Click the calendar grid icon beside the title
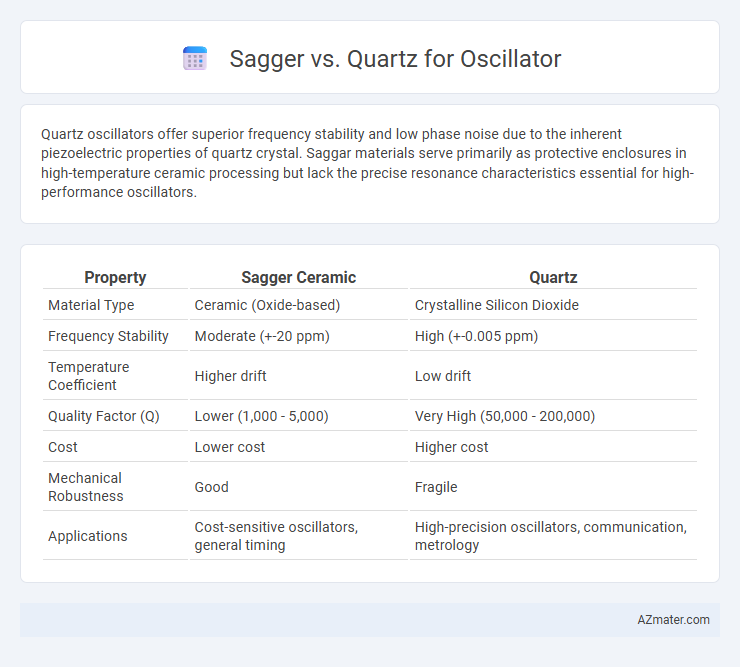Image resolution: width=740 pixels, height=667 pixels. pos(195,59)
